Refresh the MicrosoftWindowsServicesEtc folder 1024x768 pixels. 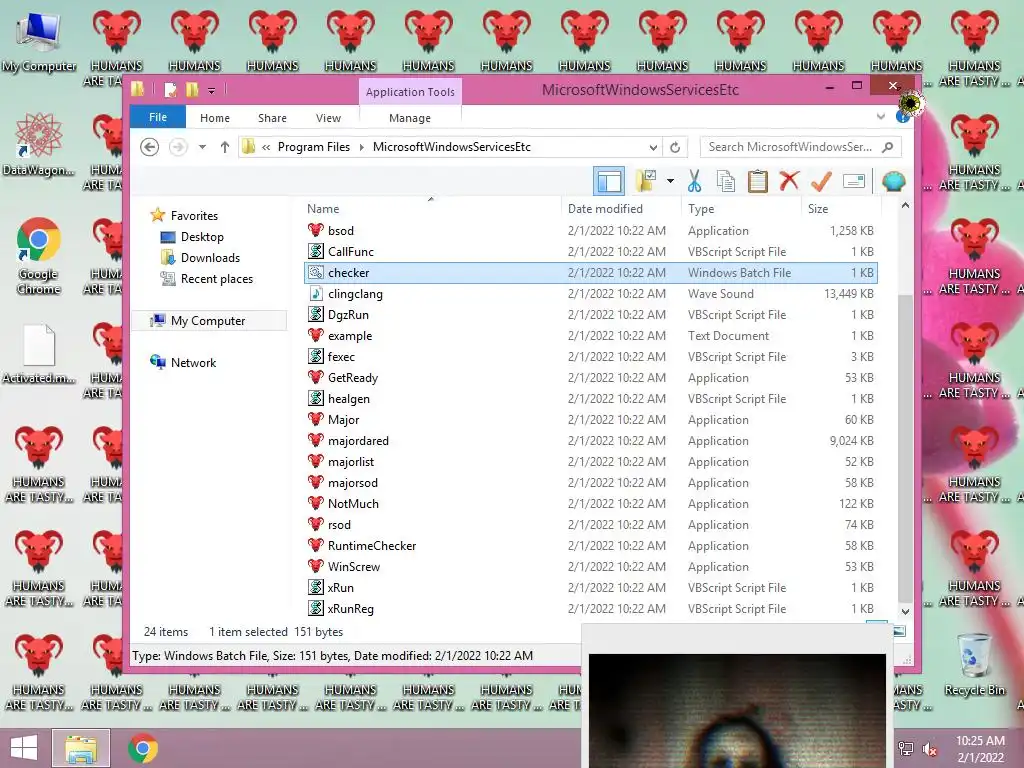[675, 147]
